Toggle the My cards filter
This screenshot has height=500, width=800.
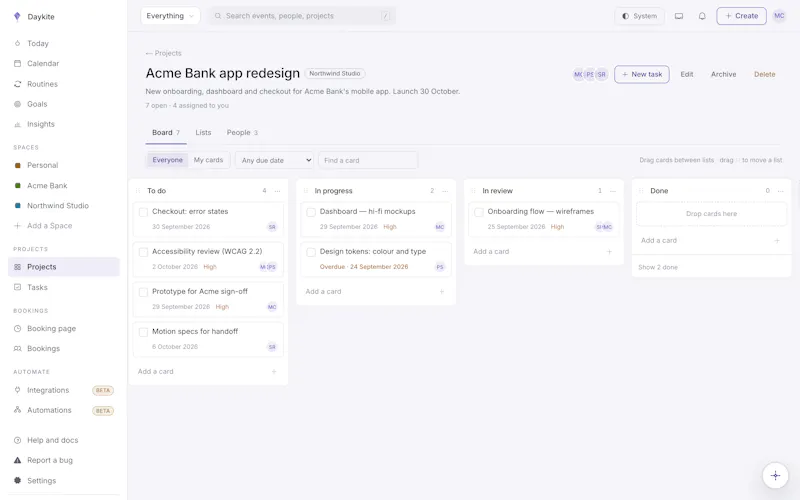pyautogui.click(x=208, y=160)
